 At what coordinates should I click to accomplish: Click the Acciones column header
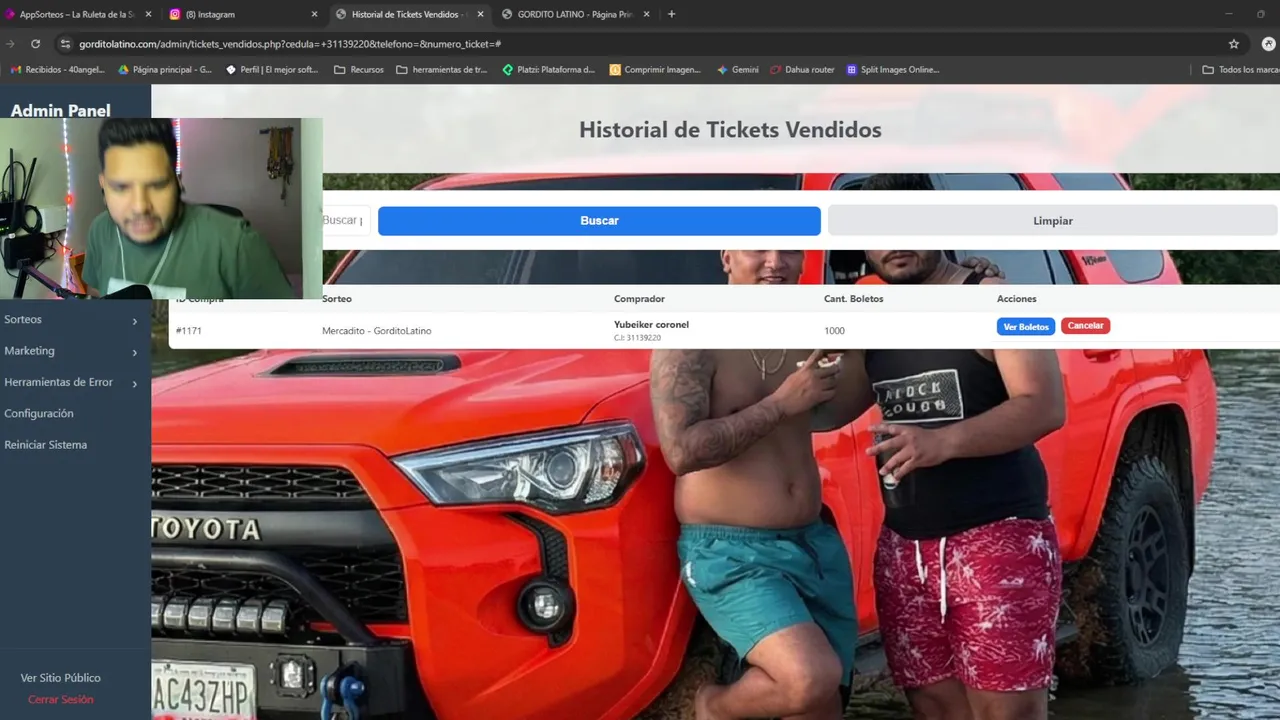1017,299
